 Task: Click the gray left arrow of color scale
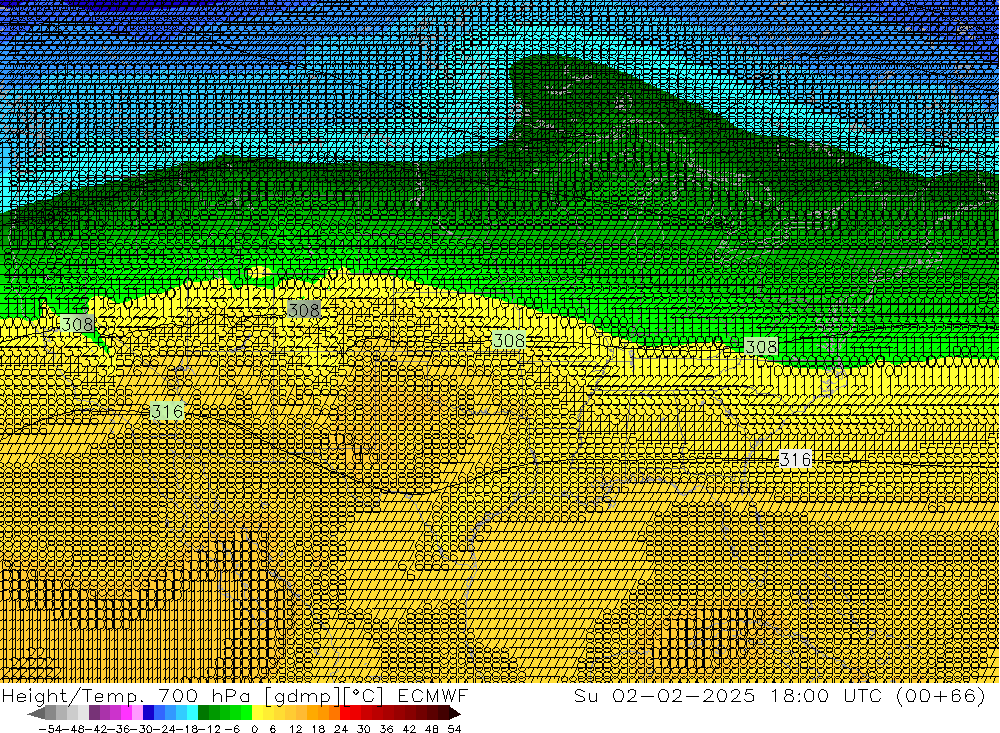36,713
